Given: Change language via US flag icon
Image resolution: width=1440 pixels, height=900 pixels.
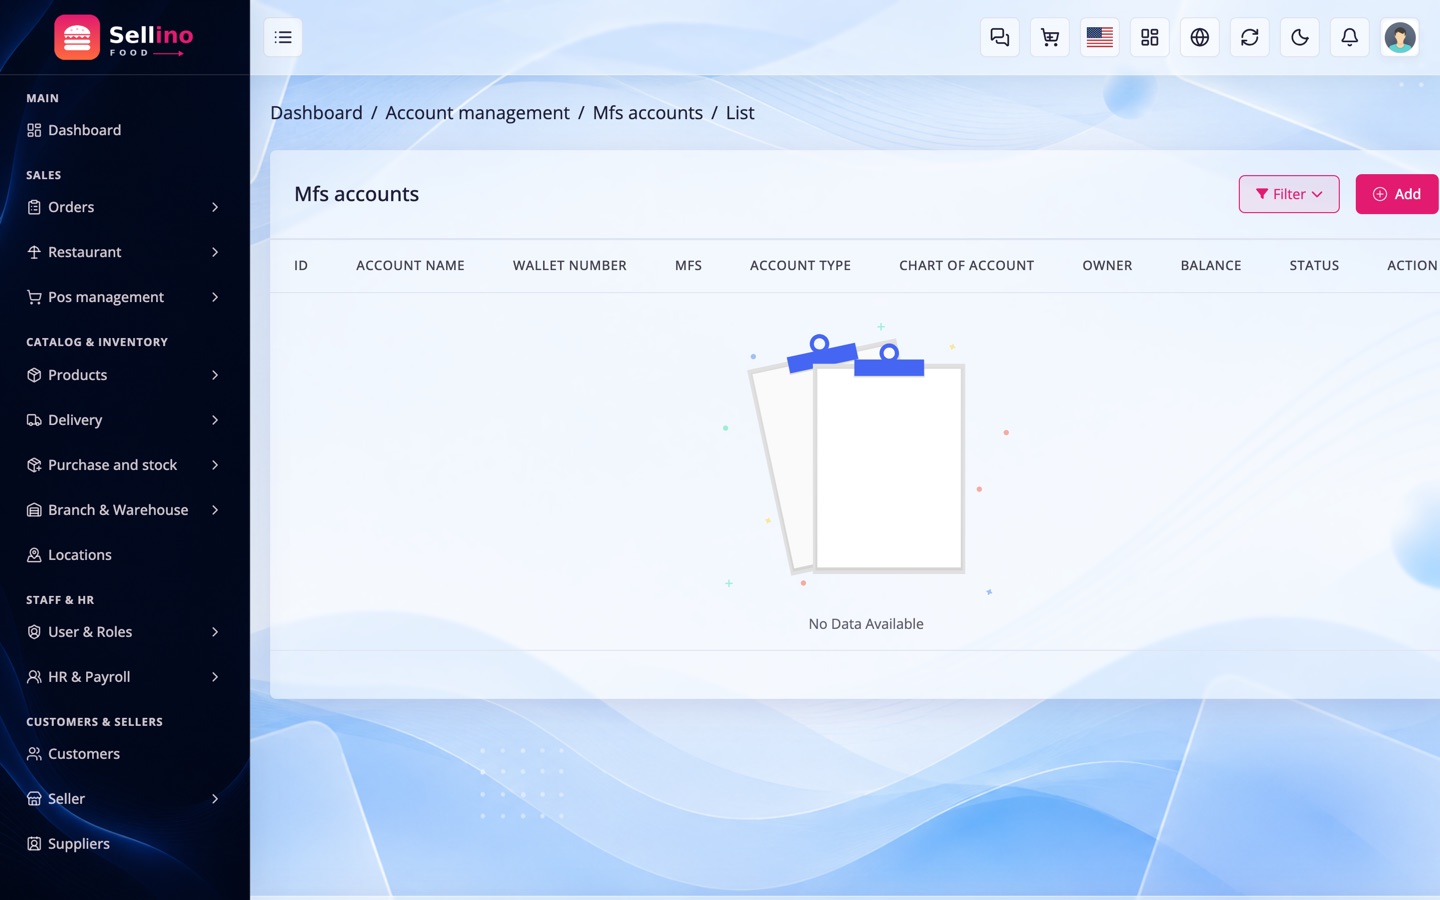Looking at the screenshot, I should (x=1100, y=37).
